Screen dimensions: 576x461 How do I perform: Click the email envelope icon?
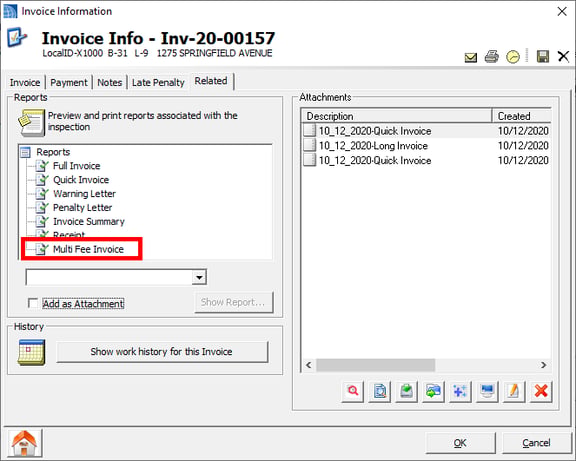(x=471, y=57)
